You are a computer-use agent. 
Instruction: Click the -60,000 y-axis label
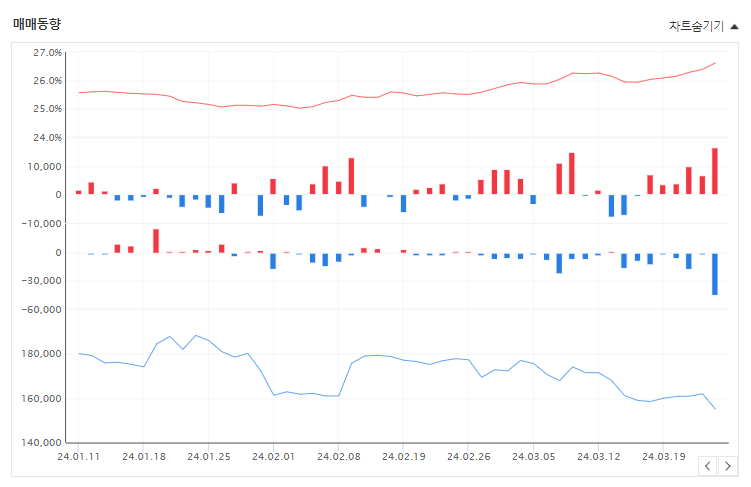(41, 310)
